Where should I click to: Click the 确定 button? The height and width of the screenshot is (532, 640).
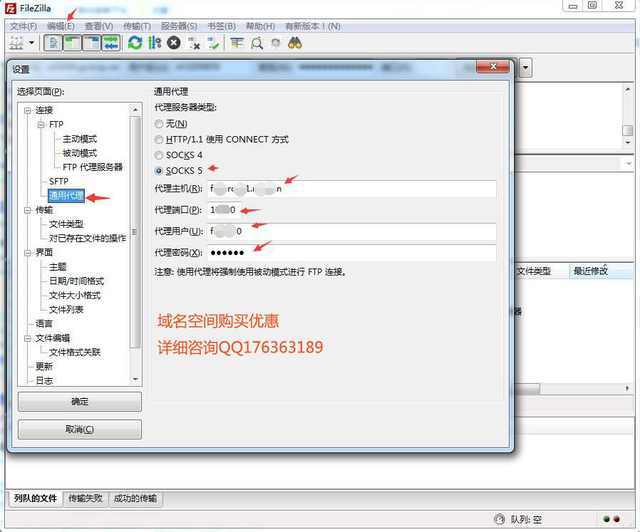tap(80, 401)
